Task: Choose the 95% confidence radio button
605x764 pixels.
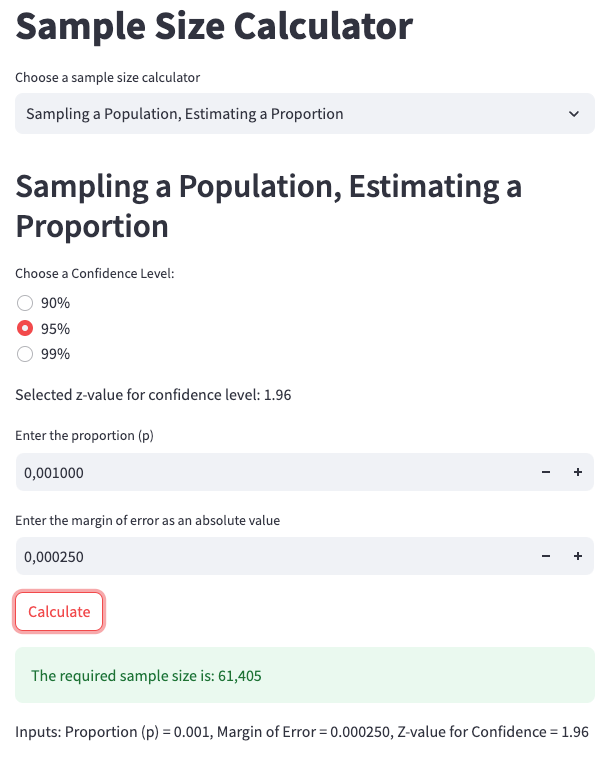Action: click(x=26, y=328)
